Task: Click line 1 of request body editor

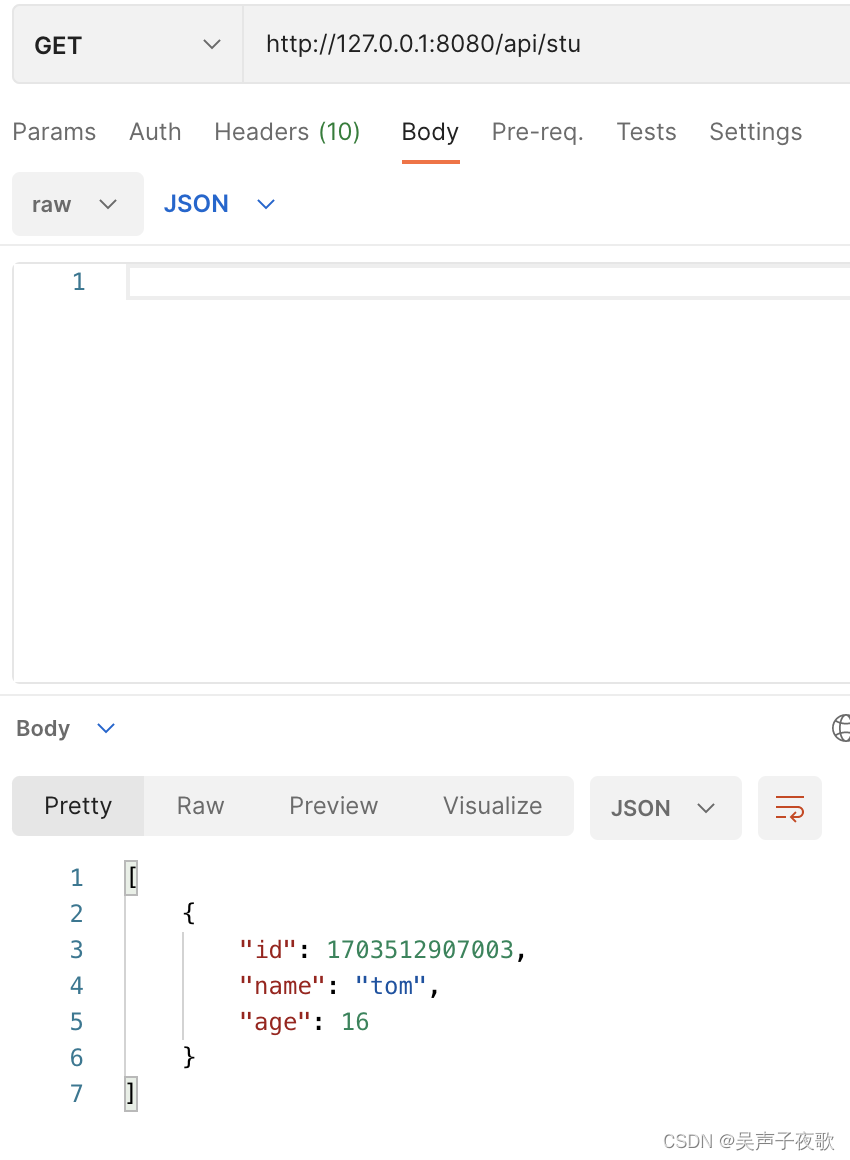Action: click(x=488, y=282)
